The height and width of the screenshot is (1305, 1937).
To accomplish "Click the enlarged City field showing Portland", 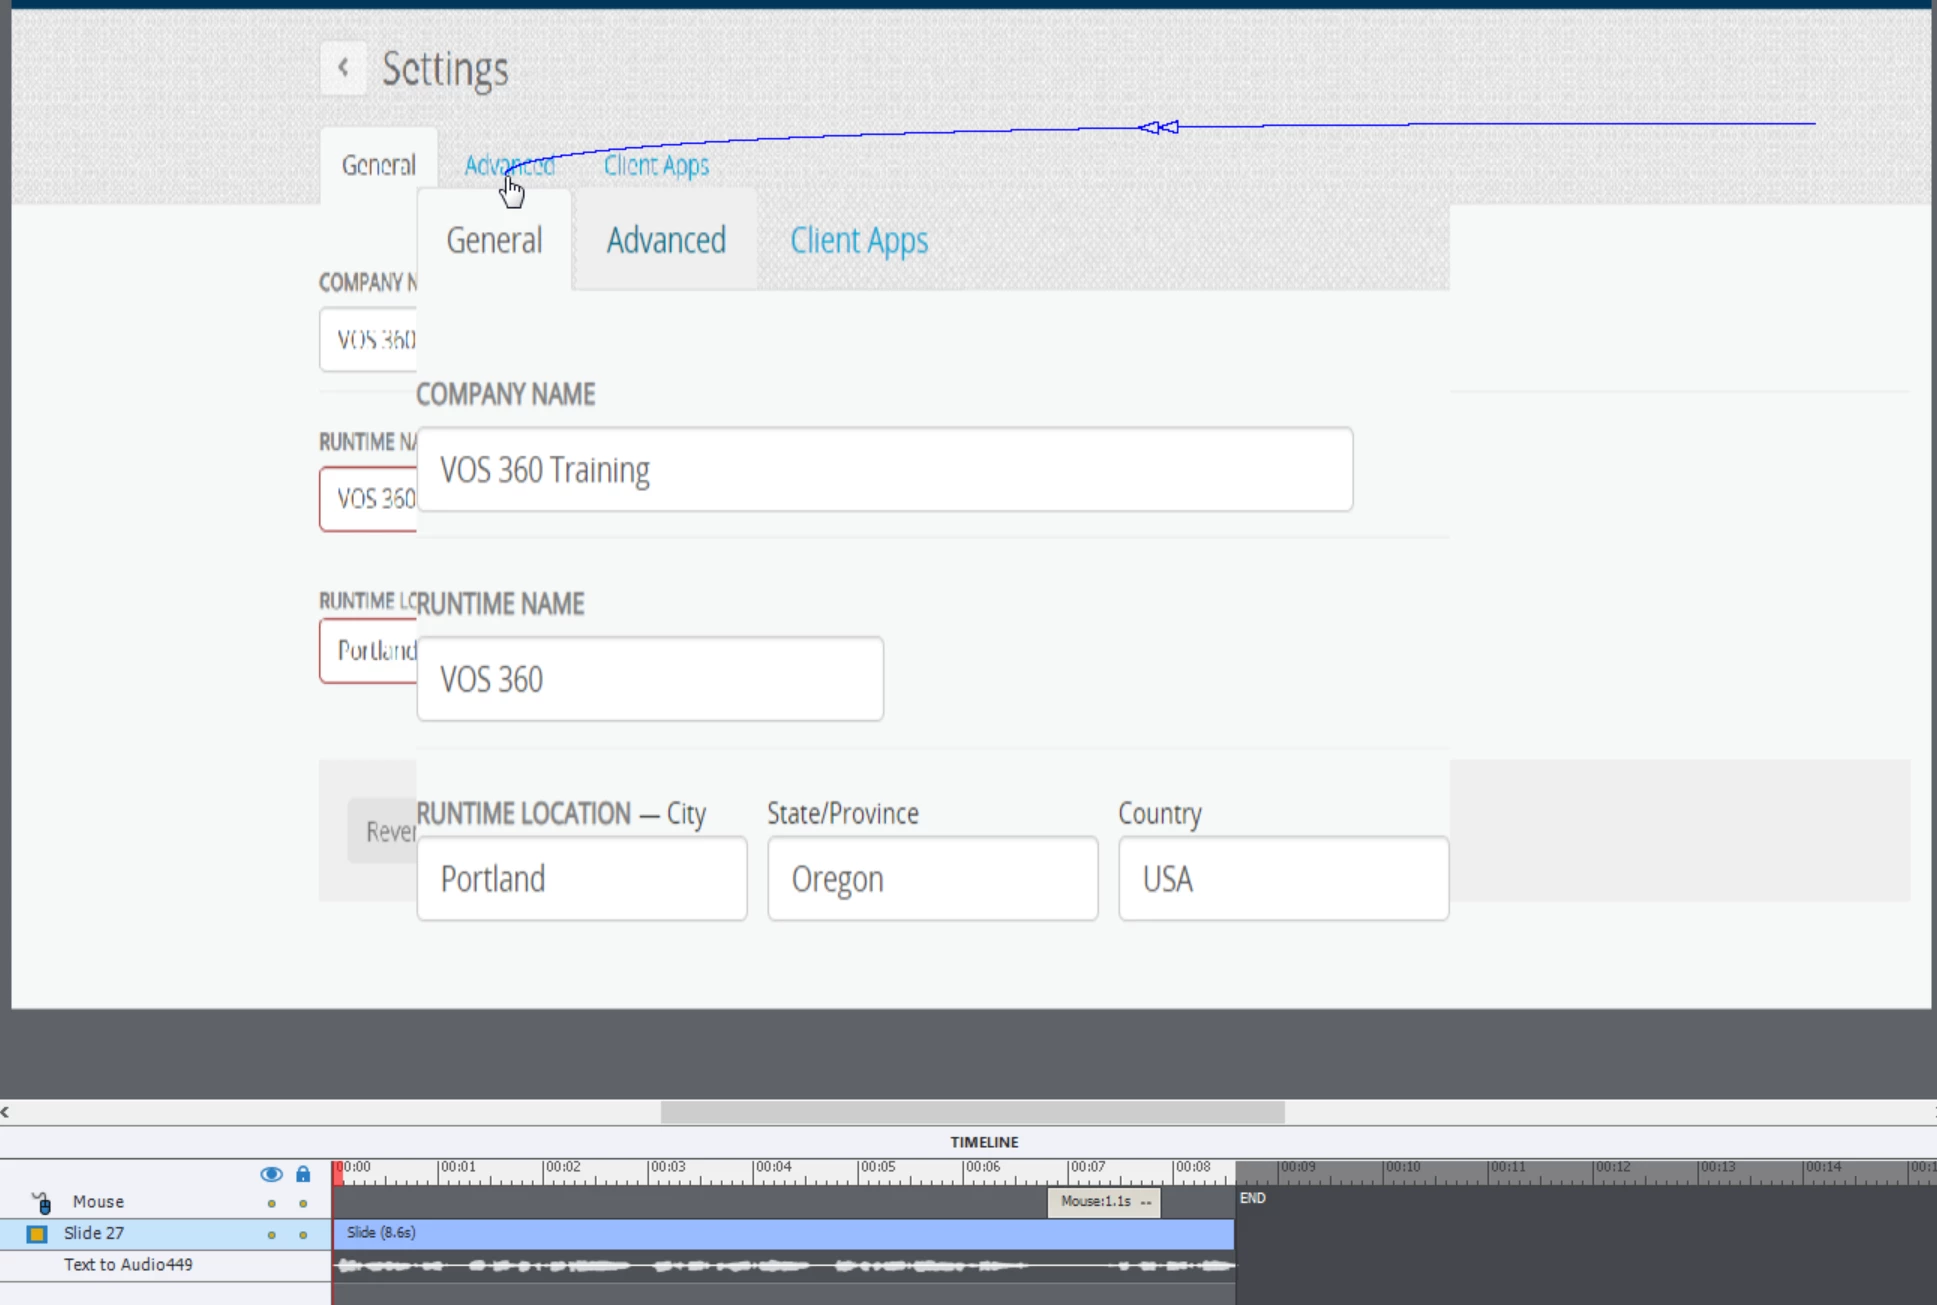I will (x=582, y=879).
